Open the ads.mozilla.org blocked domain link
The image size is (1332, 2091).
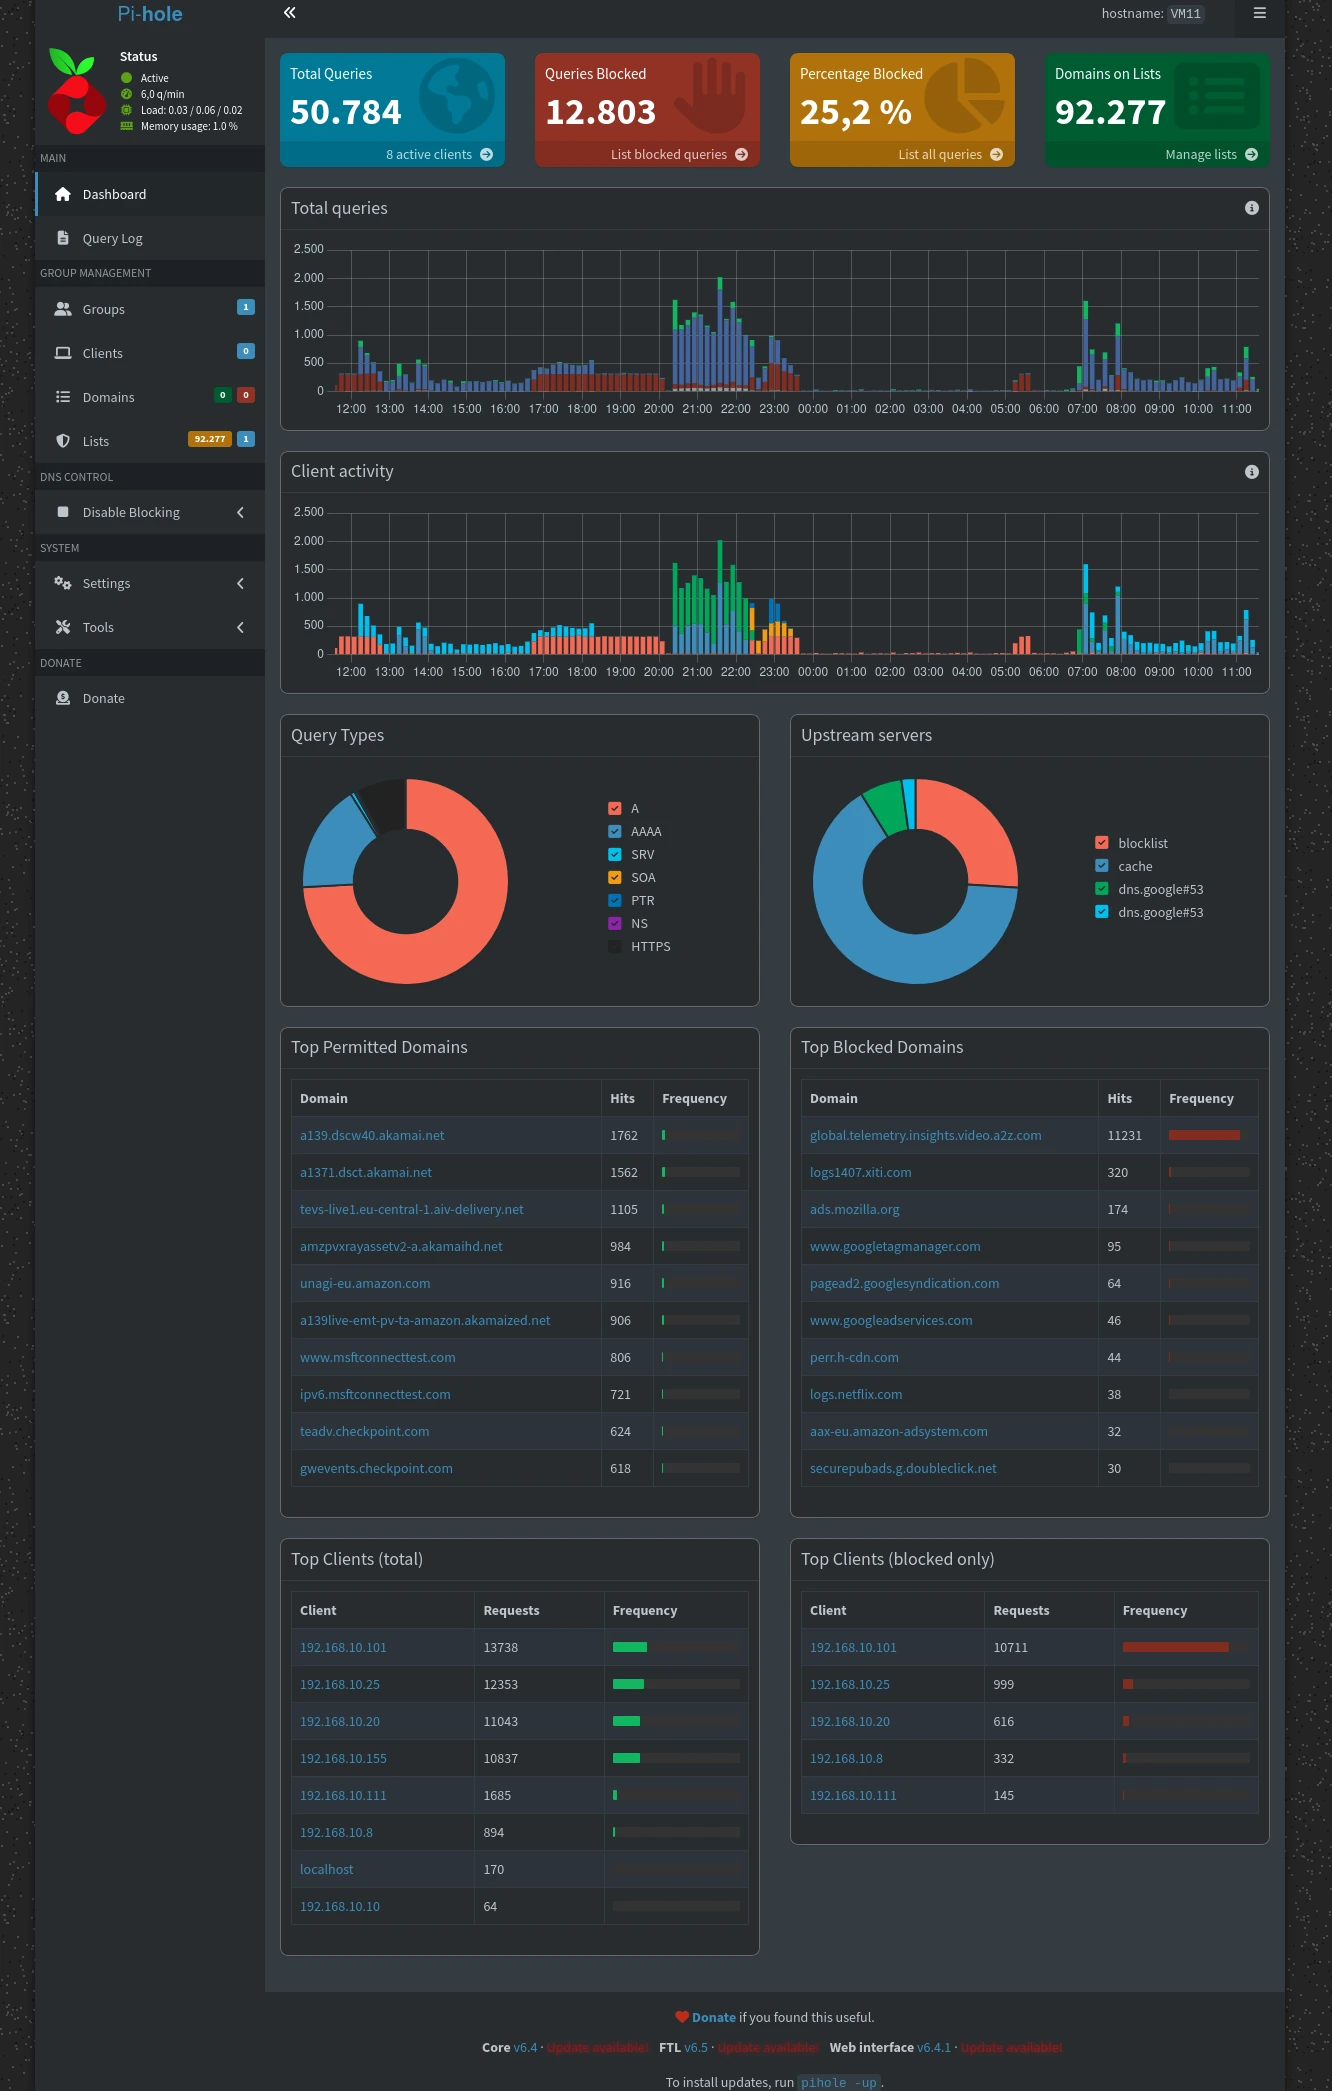click(854, 1210)
